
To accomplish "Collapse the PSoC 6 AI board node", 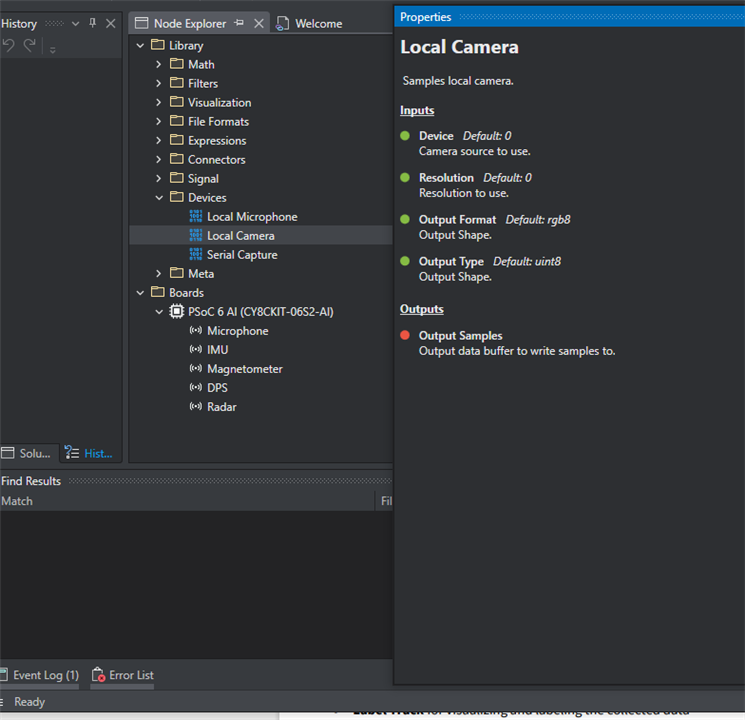I will (159, 312).
